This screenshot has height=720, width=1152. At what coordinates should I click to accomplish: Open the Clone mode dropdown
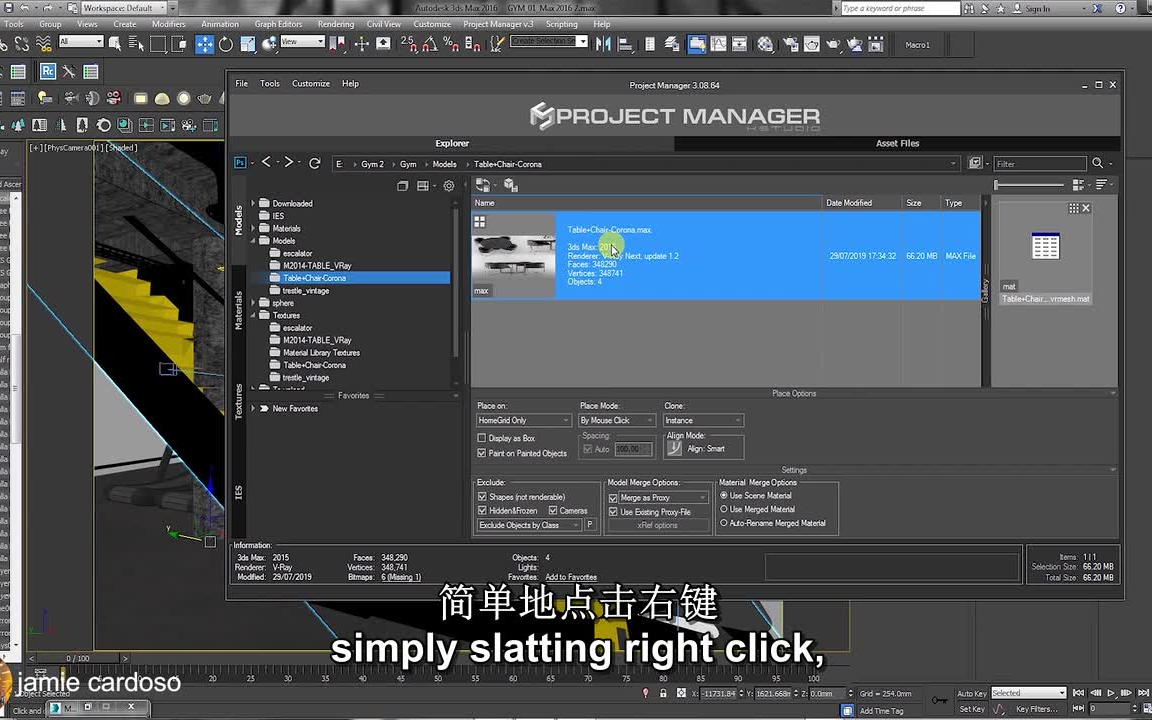click(x=702, y=420)
